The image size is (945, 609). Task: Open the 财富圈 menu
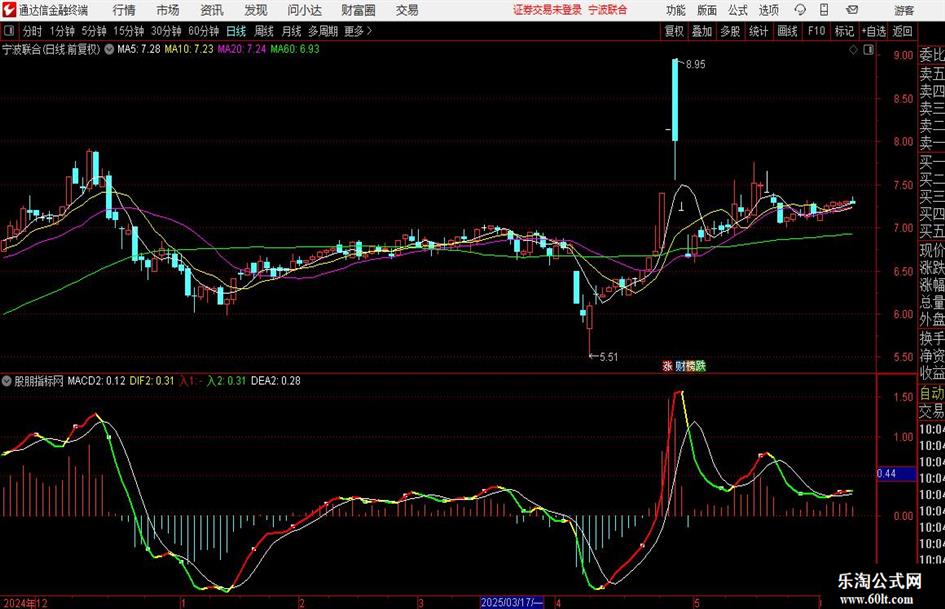click(x=358, y=10)
